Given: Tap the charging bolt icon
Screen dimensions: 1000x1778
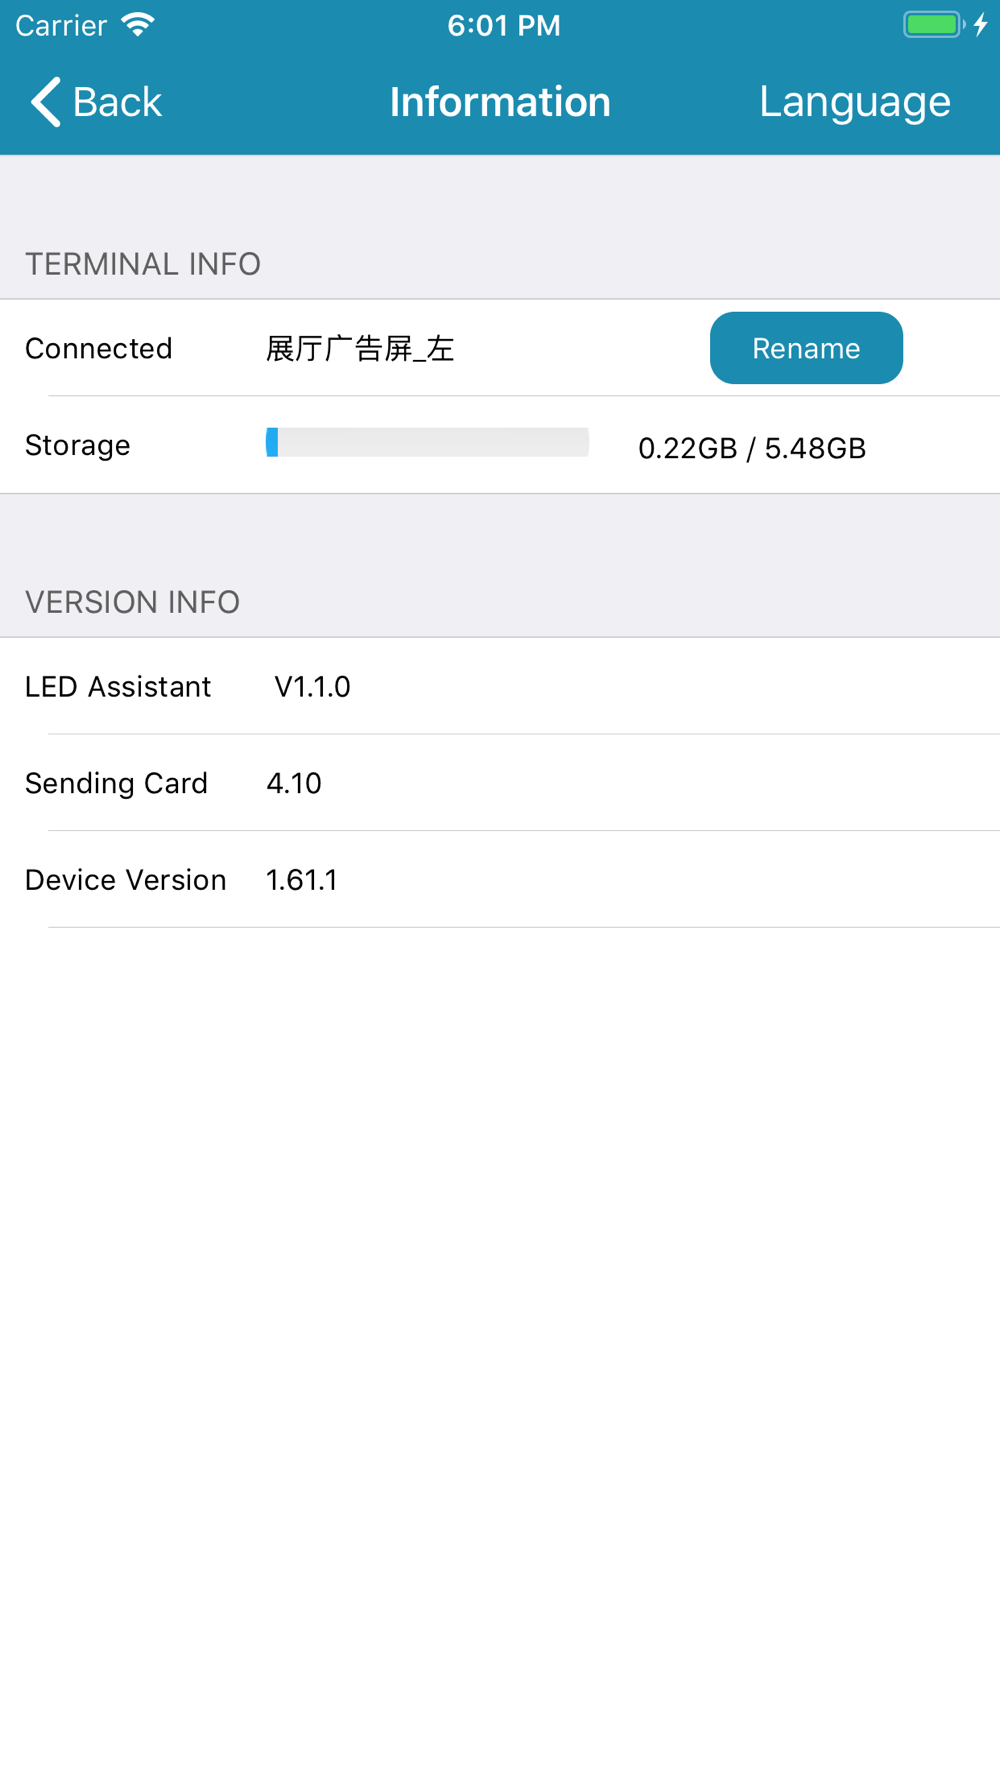Looking at the screenshot, I should pos(981,25).
